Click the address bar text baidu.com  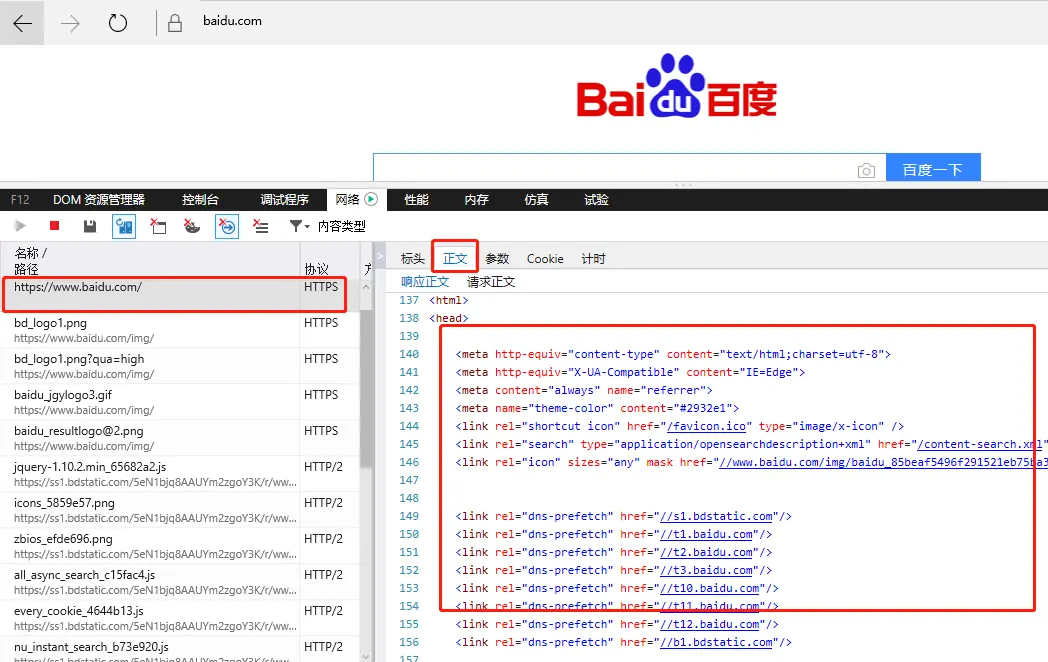(x=232, y=21)
